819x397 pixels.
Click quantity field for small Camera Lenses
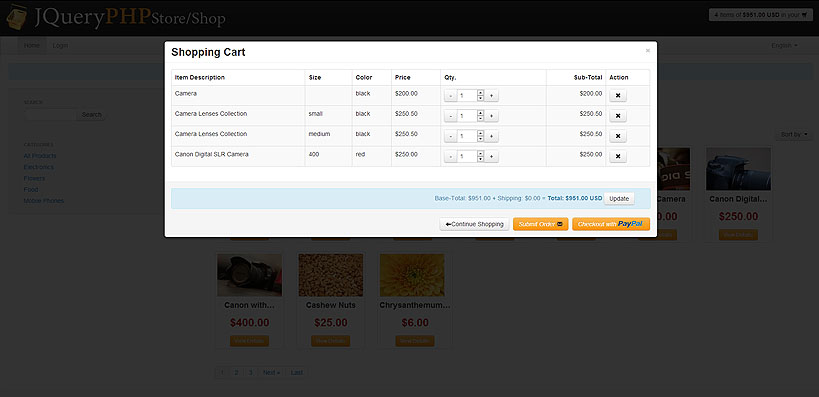coord(467,116)
